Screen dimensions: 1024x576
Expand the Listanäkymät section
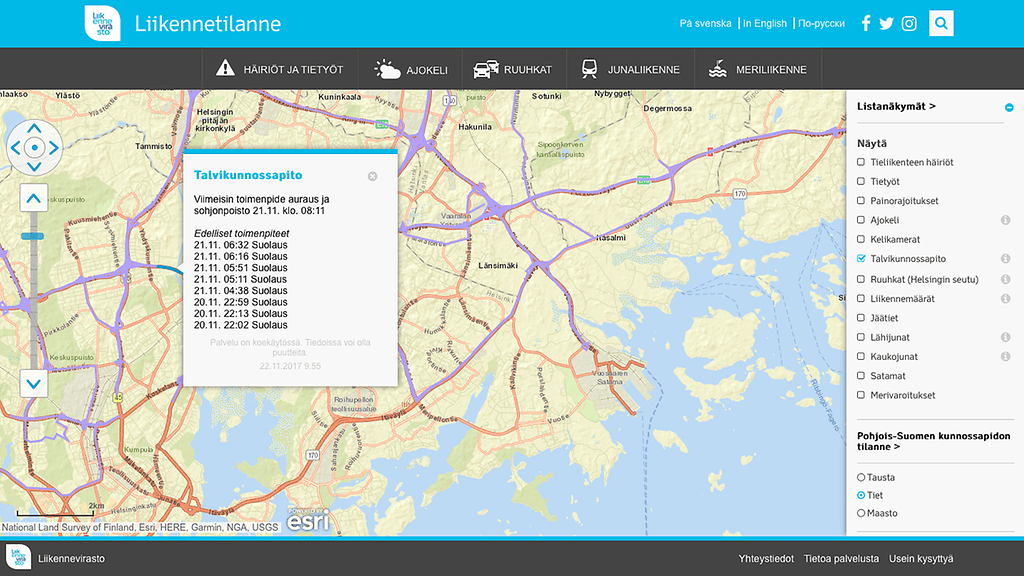(x=896, y=106)
